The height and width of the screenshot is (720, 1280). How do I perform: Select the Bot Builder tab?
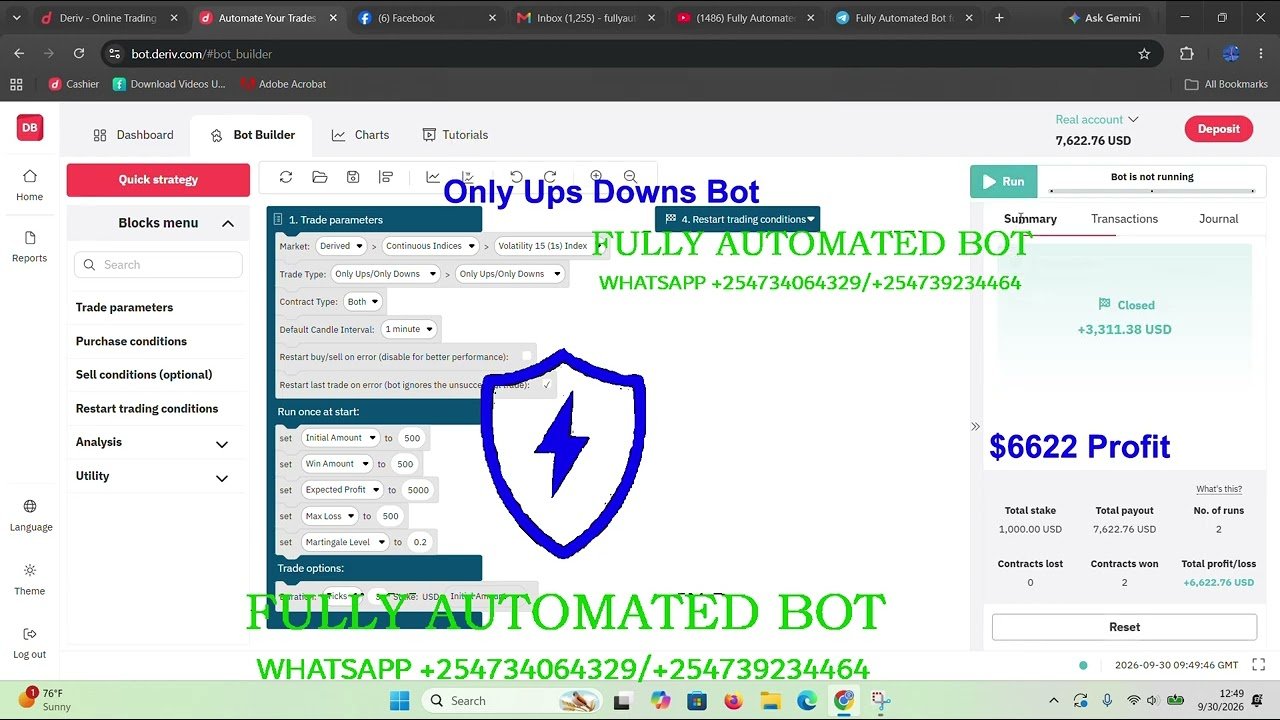[x=252, y=135]
